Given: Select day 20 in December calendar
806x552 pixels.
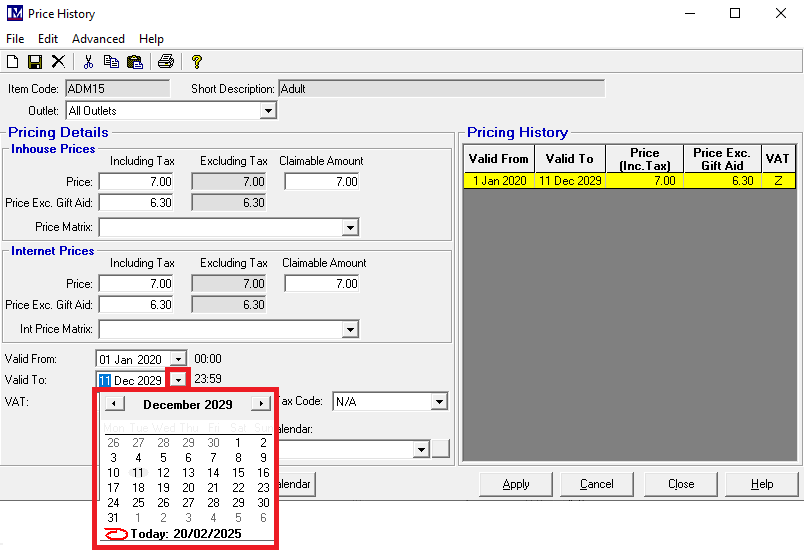Looking at the screenshot, I should pos(188,488).
